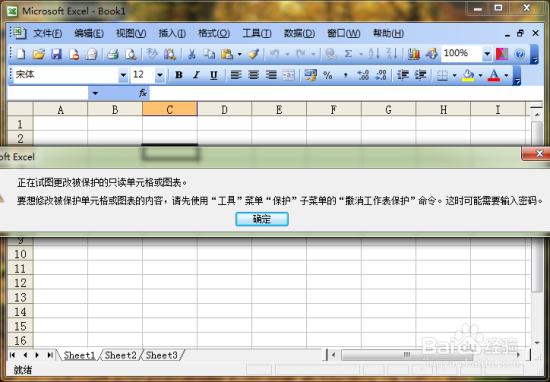
Task: Toggle align right for cells
Action: [271, 75]
